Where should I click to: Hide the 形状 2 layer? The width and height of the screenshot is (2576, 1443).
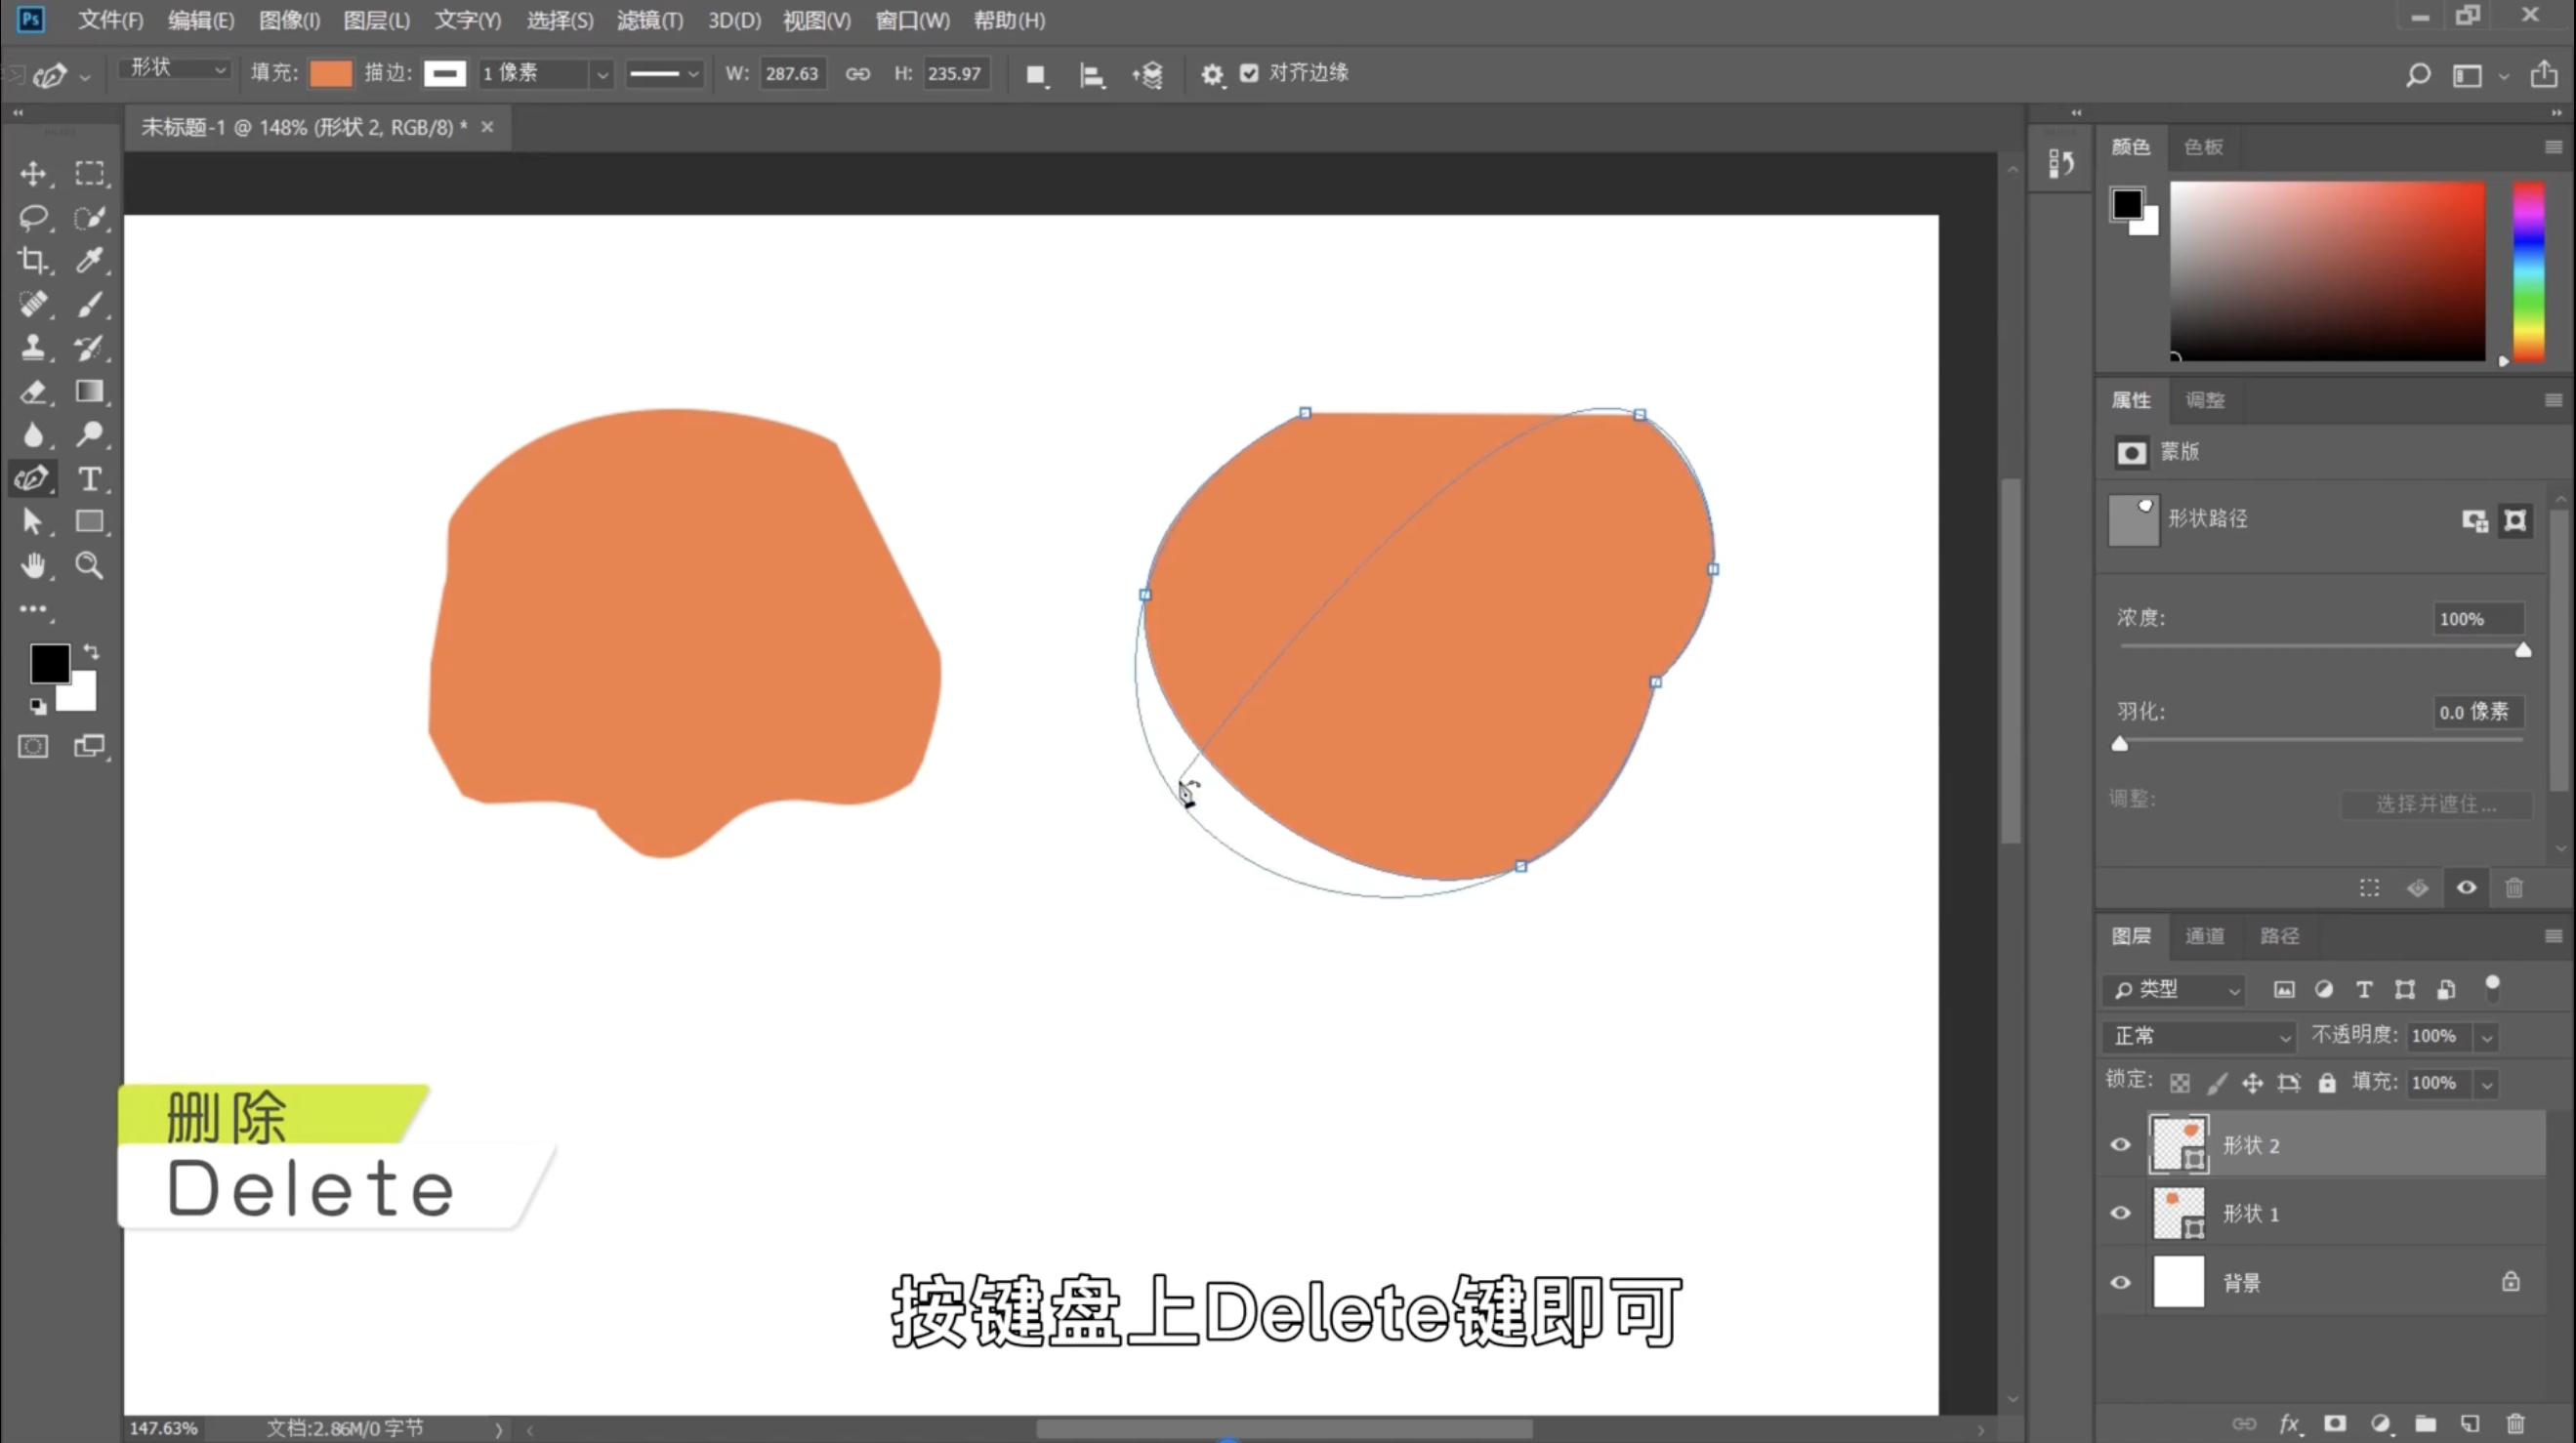click(2120, 1145)
